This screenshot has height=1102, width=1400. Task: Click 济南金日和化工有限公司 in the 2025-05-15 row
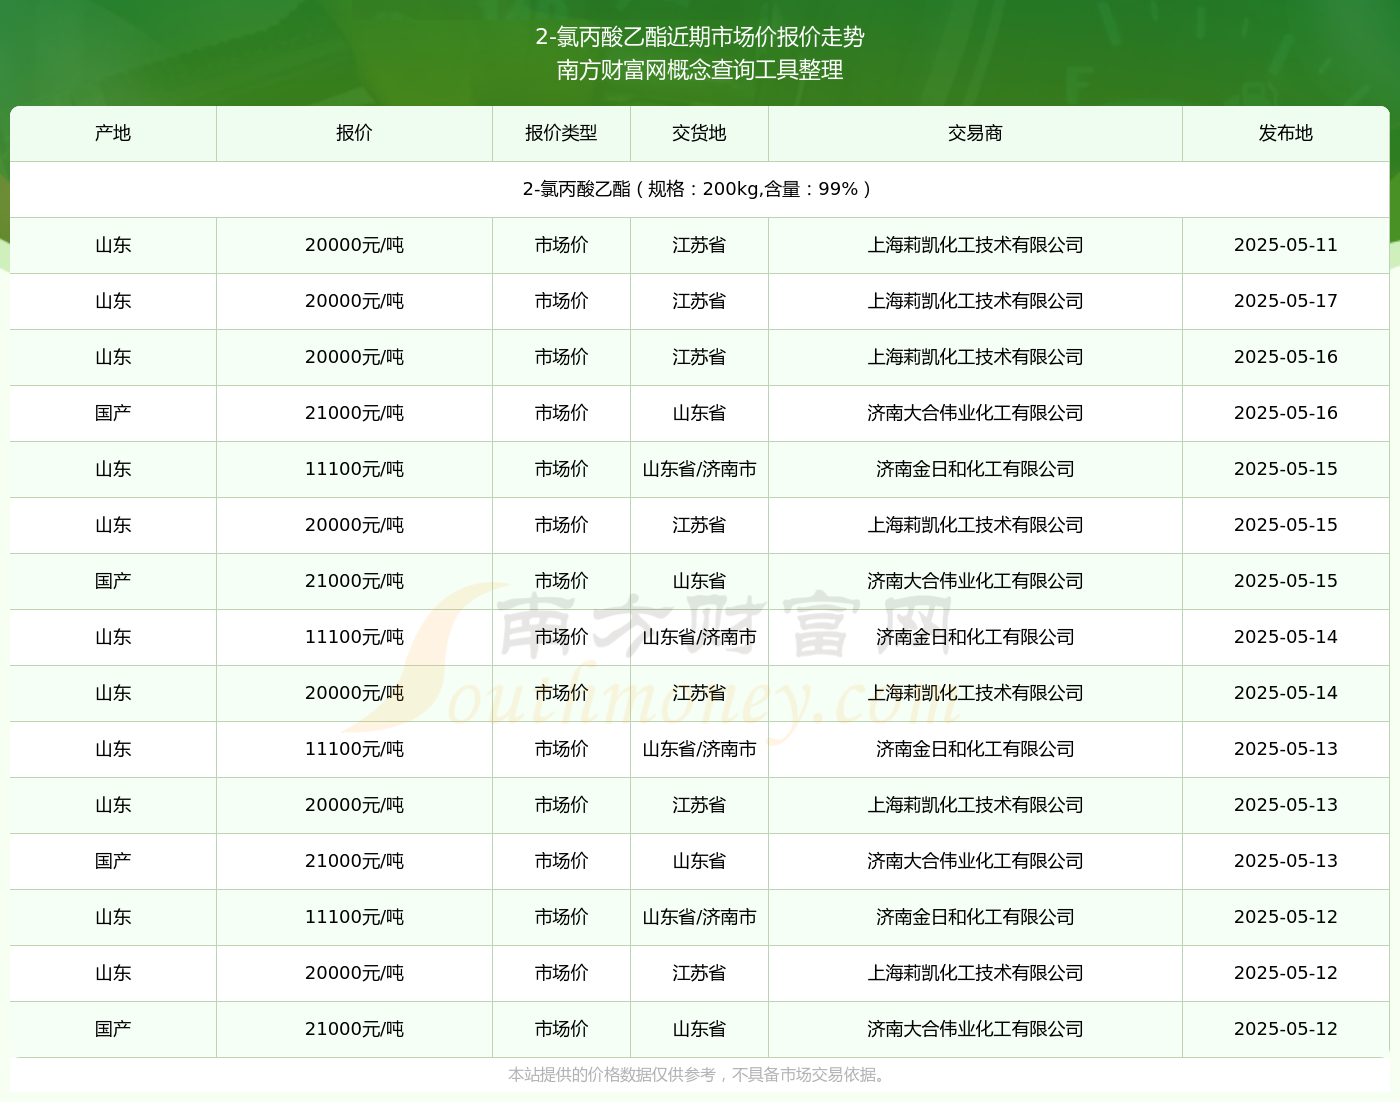975,469
